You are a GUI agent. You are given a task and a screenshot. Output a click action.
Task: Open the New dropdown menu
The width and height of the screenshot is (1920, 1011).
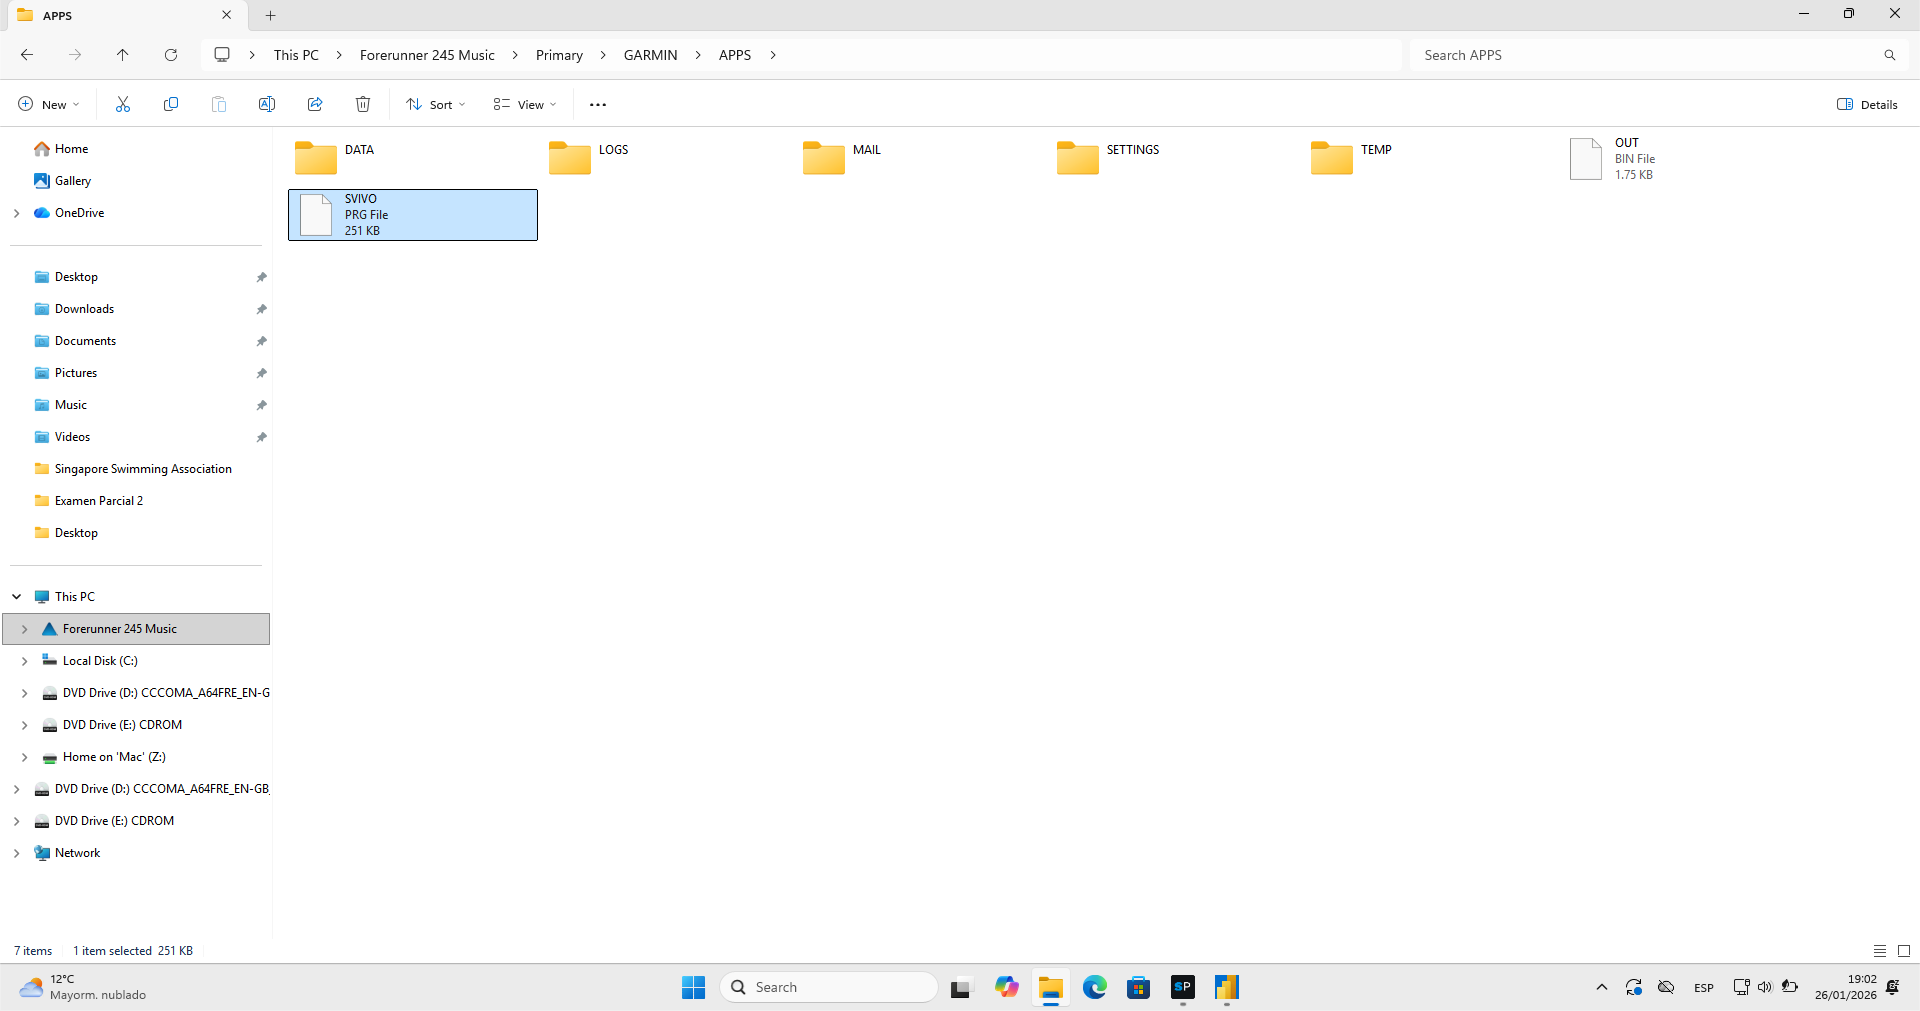49,104
